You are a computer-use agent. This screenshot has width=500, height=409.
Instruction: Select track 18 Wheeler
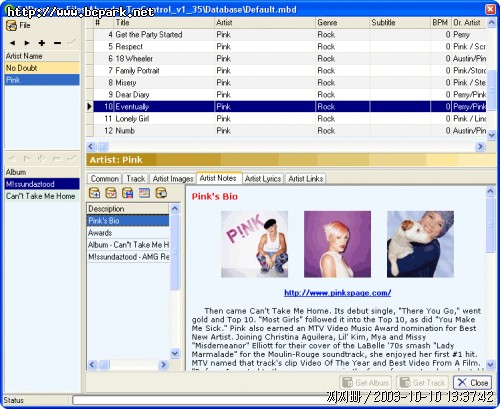(290, 59)
